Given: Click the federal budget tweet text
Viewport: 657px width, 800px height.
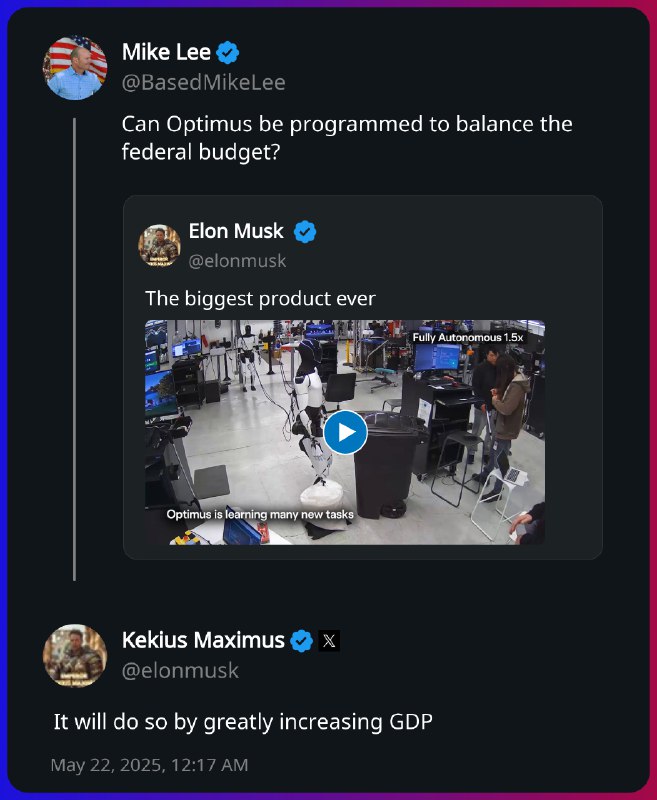Looking at the screenshot, I should [347, 138].
